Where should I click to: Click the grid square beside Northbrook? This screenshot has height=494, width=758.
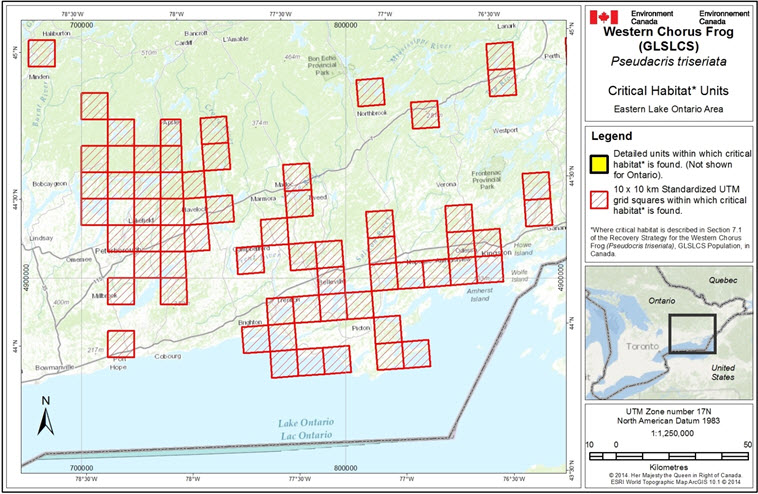click(x=371, y=92)
